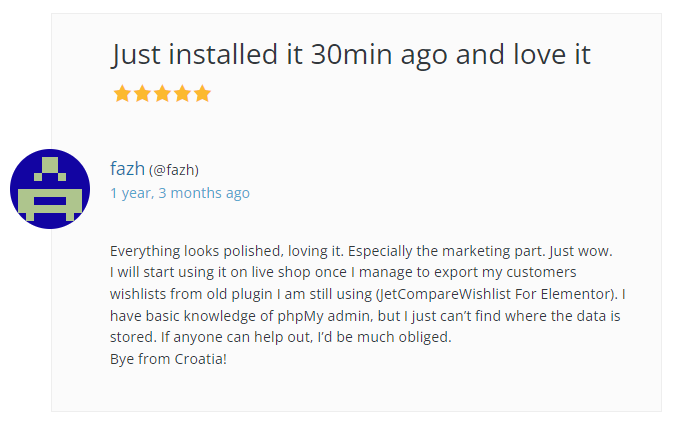Open the fazh username profile link
The image size is (677, 428).
127,169
